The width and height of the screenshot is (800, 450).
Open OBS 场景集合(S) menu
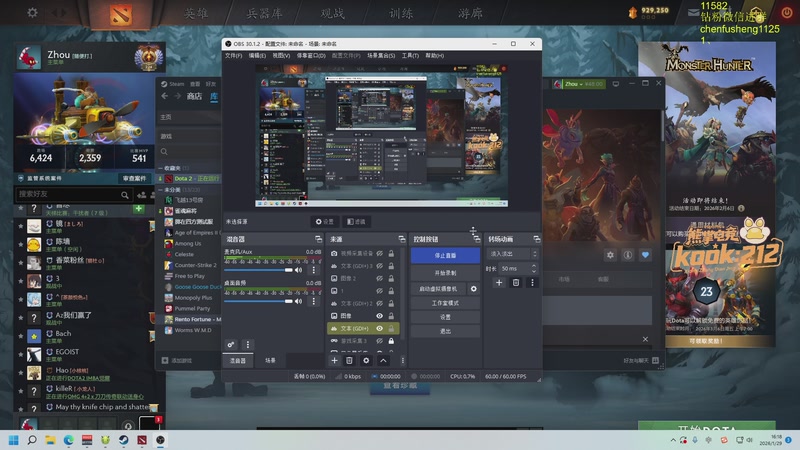click(381, 56)
